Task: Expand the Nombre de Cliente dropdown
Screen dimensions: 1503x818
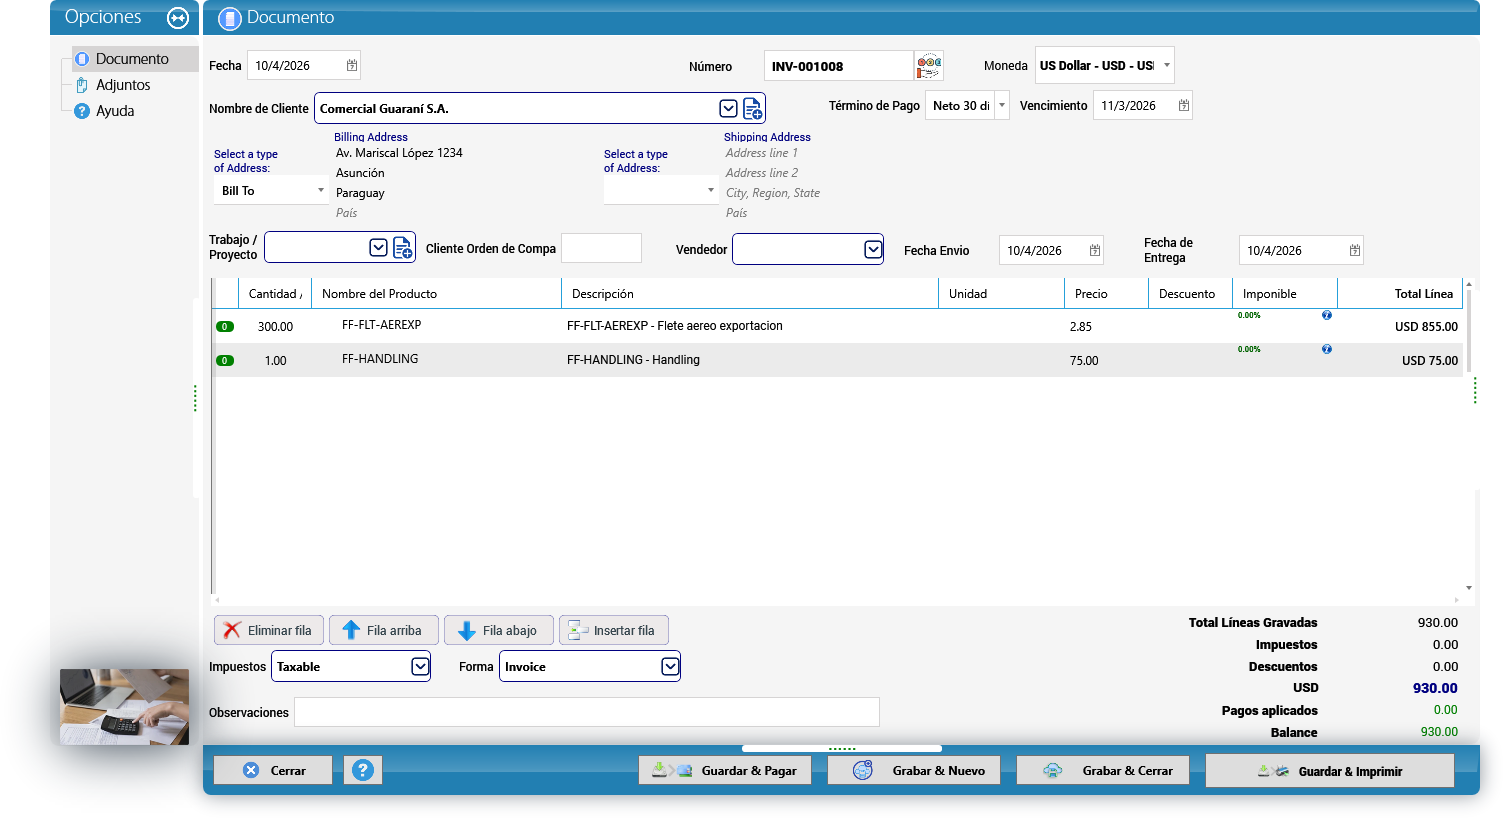Action: [728, 108]
